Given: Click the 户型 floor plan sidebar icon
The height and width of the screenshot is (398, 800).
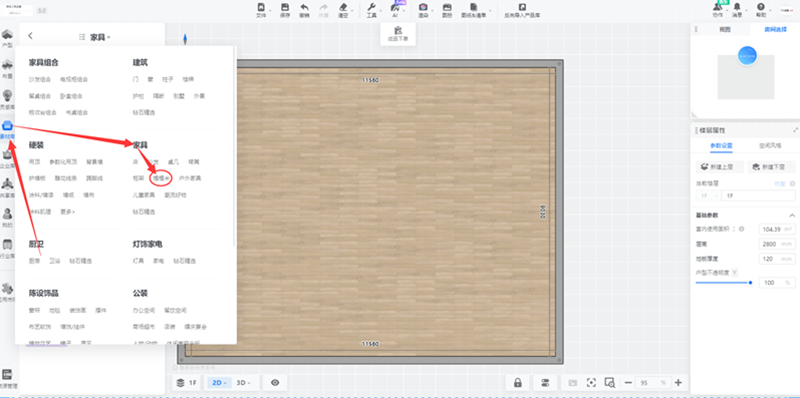Looking at the screenshot, I should (x=7, y=35).
